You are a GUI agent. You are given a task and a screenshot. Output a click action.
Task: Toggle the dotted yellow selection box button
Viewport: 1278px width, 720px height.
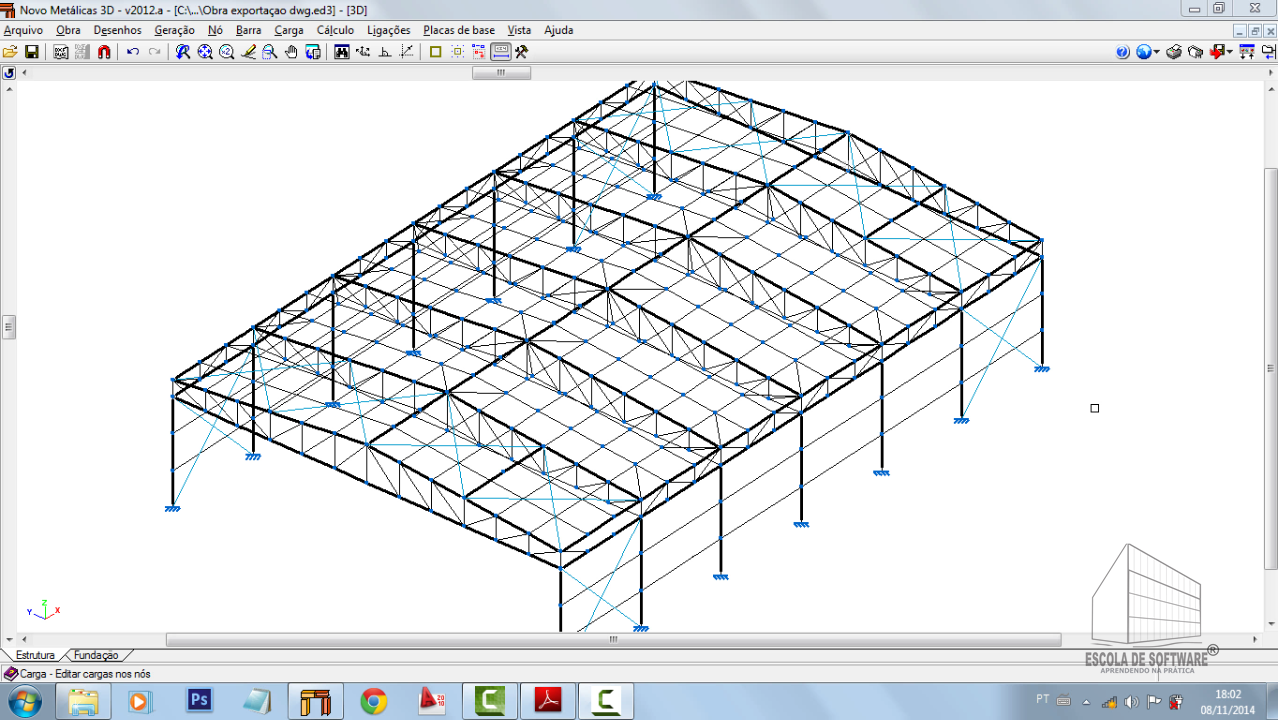(x=457, y=52)
